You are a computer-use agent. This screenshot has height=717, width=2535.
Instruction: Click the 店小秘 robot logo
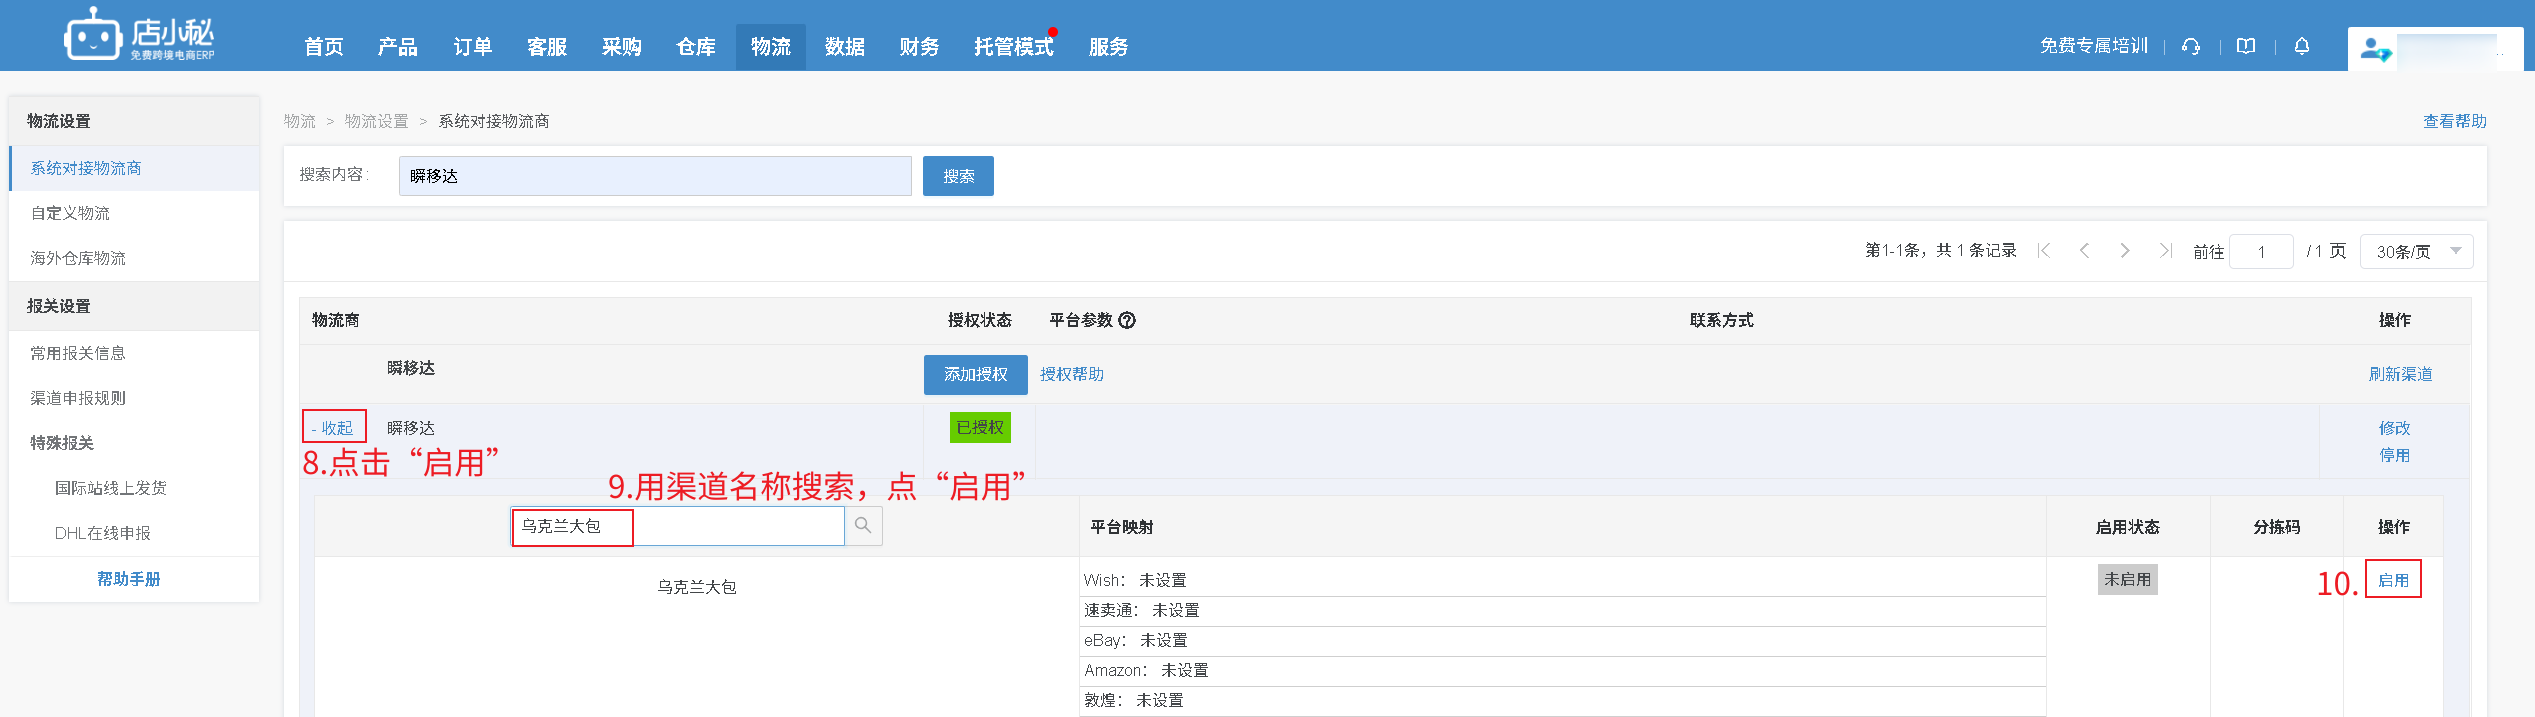point(93,36)
